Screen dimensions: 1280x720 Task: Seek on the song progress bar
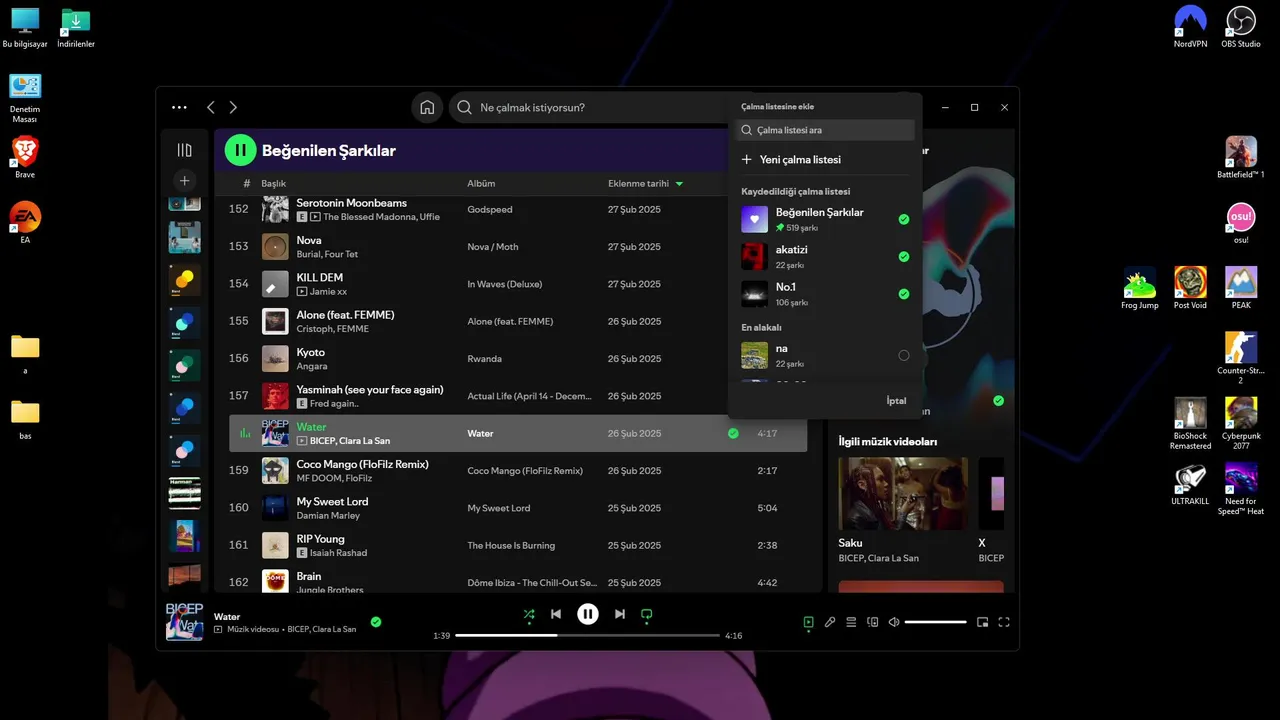coord(587,635)
